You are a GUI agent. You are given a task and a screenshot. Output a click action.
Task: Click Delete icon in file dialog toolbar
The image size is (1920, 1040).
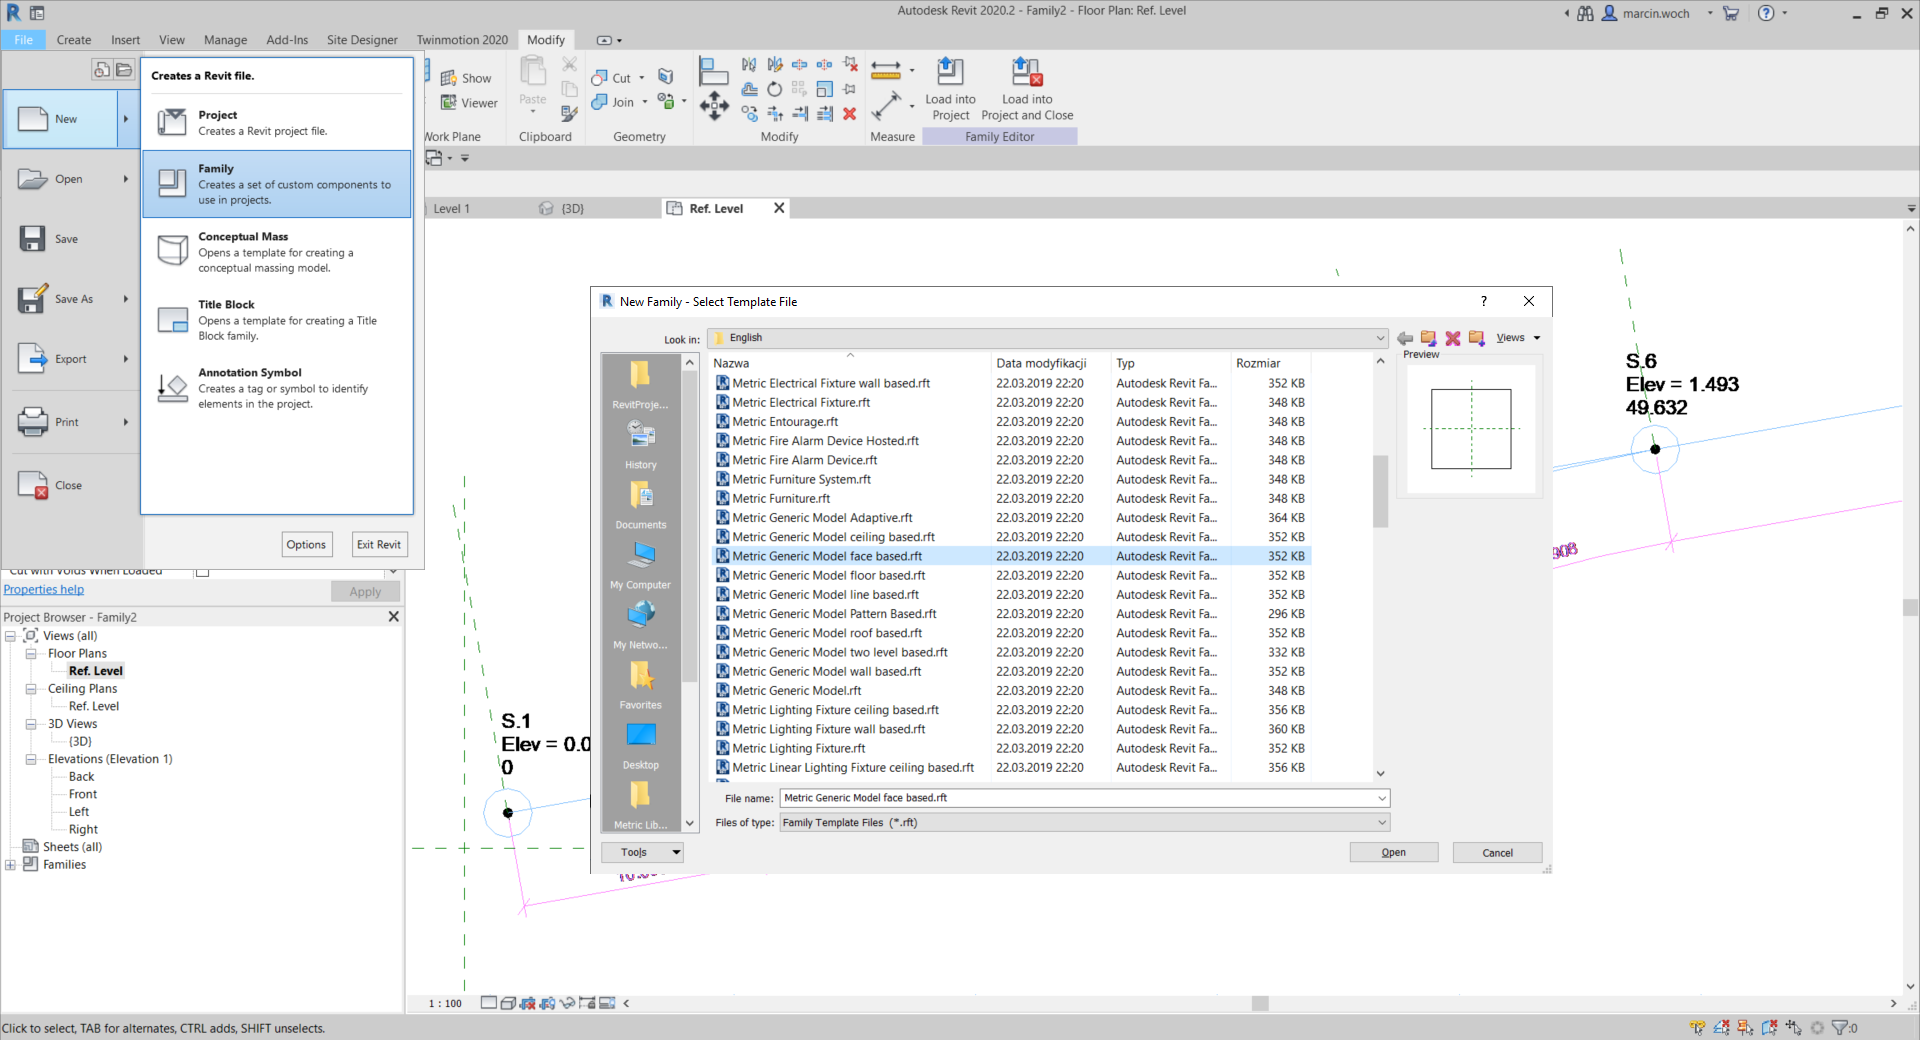pos(1453,338)
